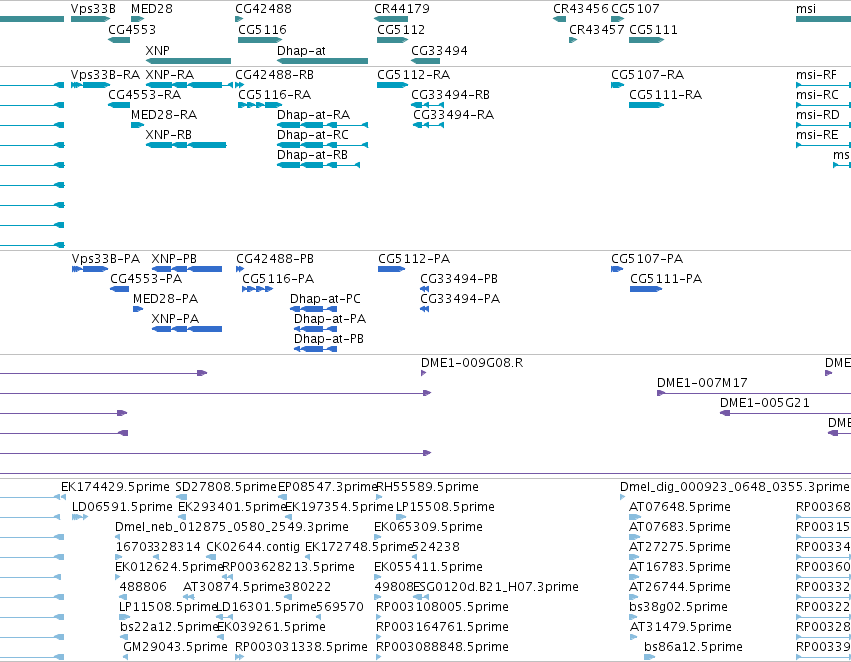Click transcript label Dhap-at-RB
Image resolution: width=851 pixels, height=662 pixels.
click(x=313, y=155)
